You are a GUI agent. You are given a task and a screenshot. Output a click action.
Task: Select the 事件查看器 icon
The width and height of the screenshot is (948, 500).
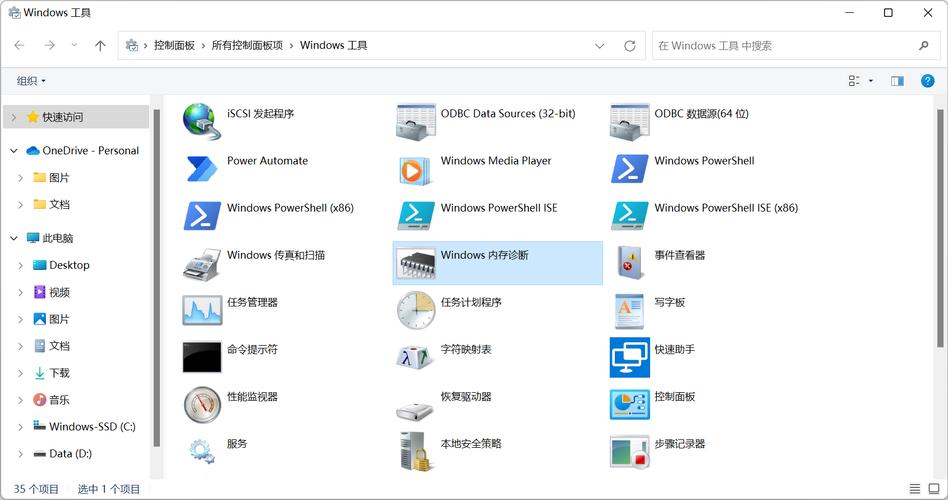629,262
